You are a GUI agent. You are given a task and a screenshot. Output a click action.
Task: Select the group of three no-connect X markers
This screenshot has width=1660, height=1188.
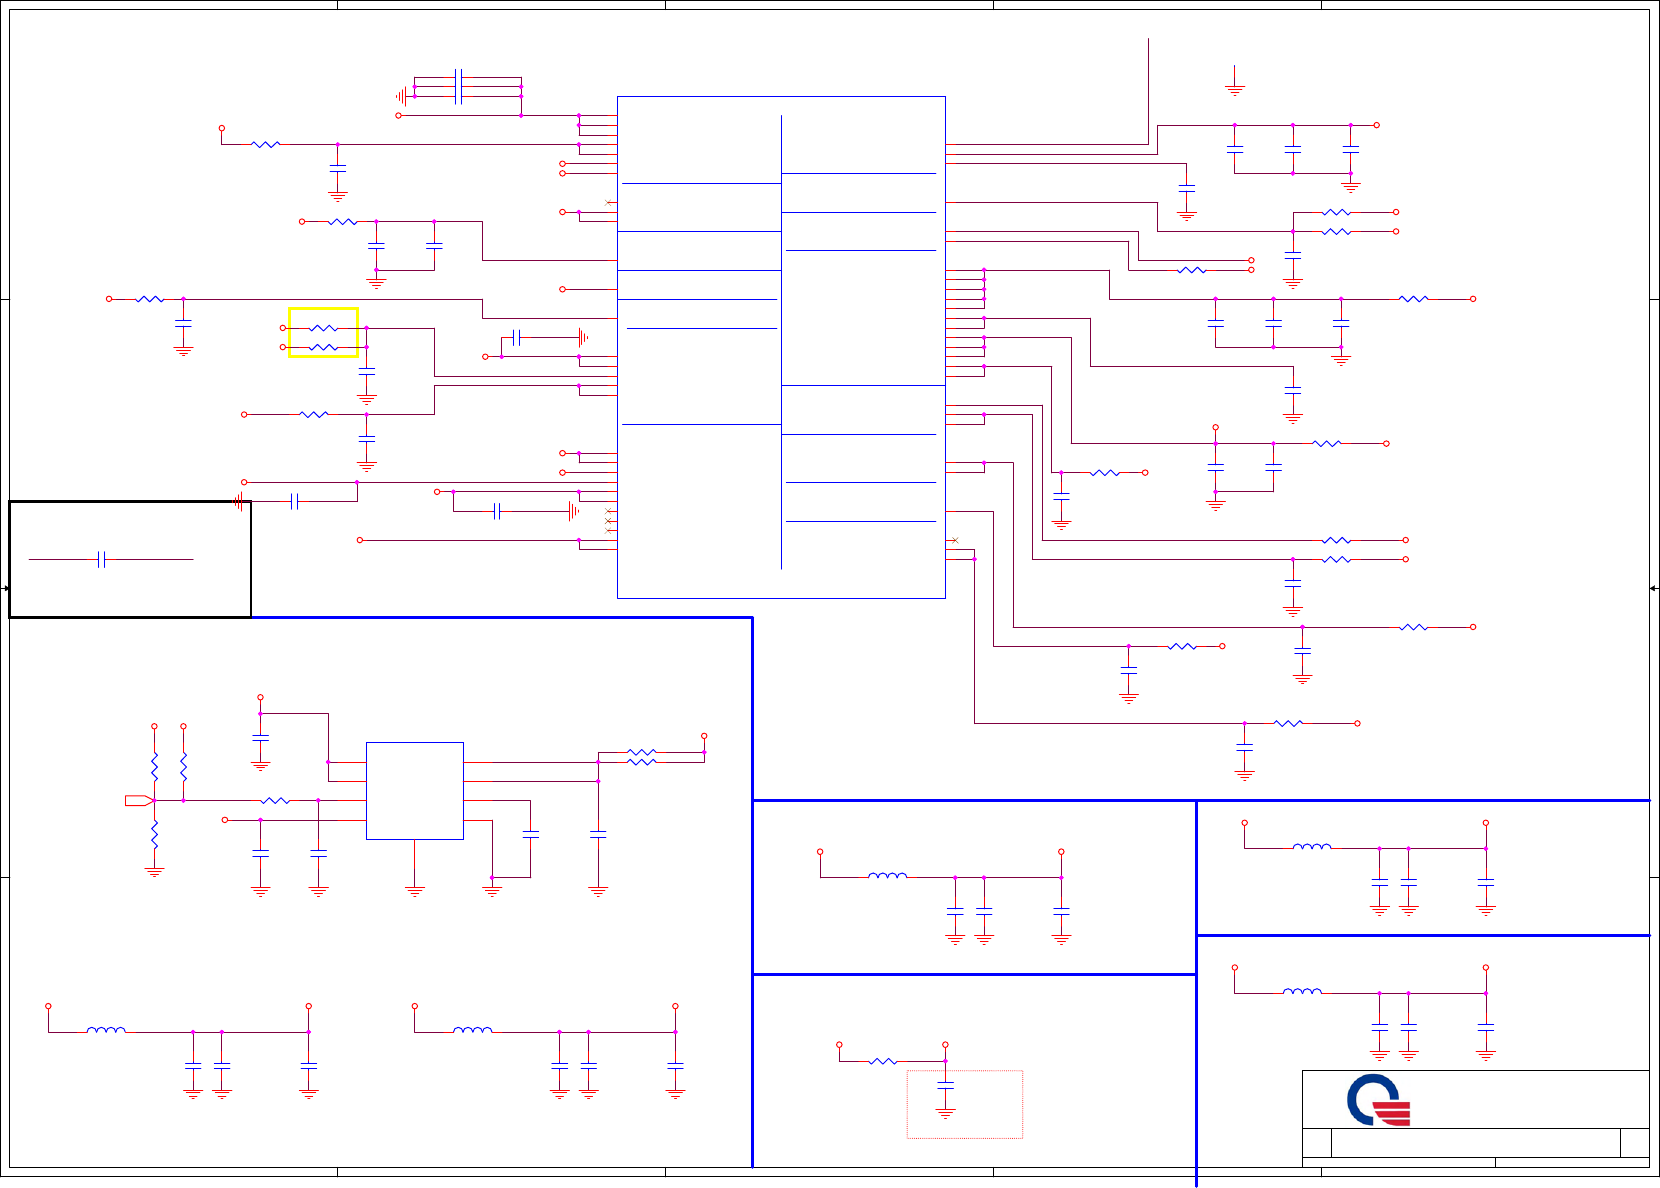pos(609,521)
